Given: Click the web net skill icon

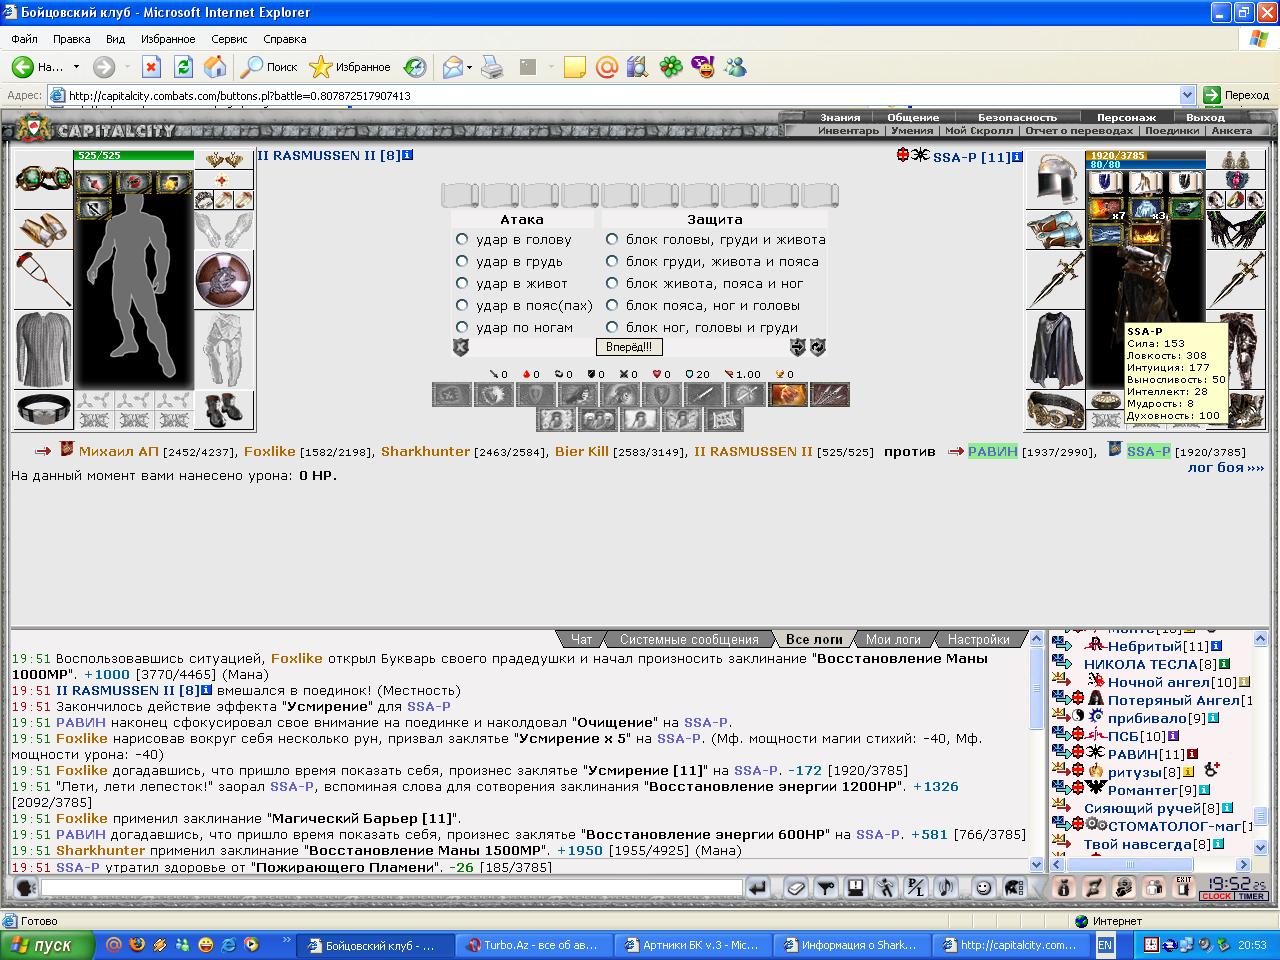Looking at the screenshot, I should tap(724, 419).
